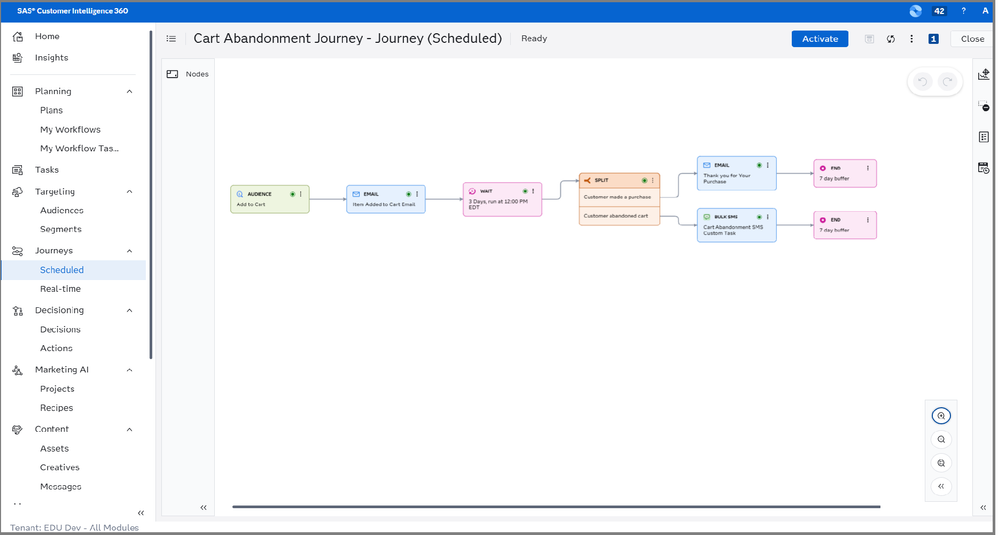Collapse the zoom controls panel
This screenshot has height=535, width=998.
(x=941, y=487)
